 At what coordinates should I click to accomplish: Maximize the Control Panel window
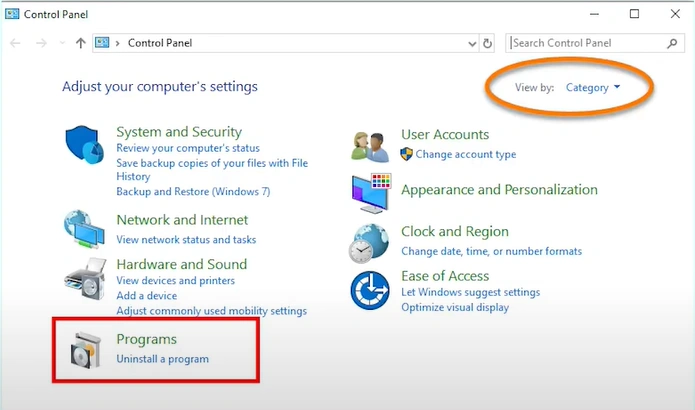click(x=634, y=14)
